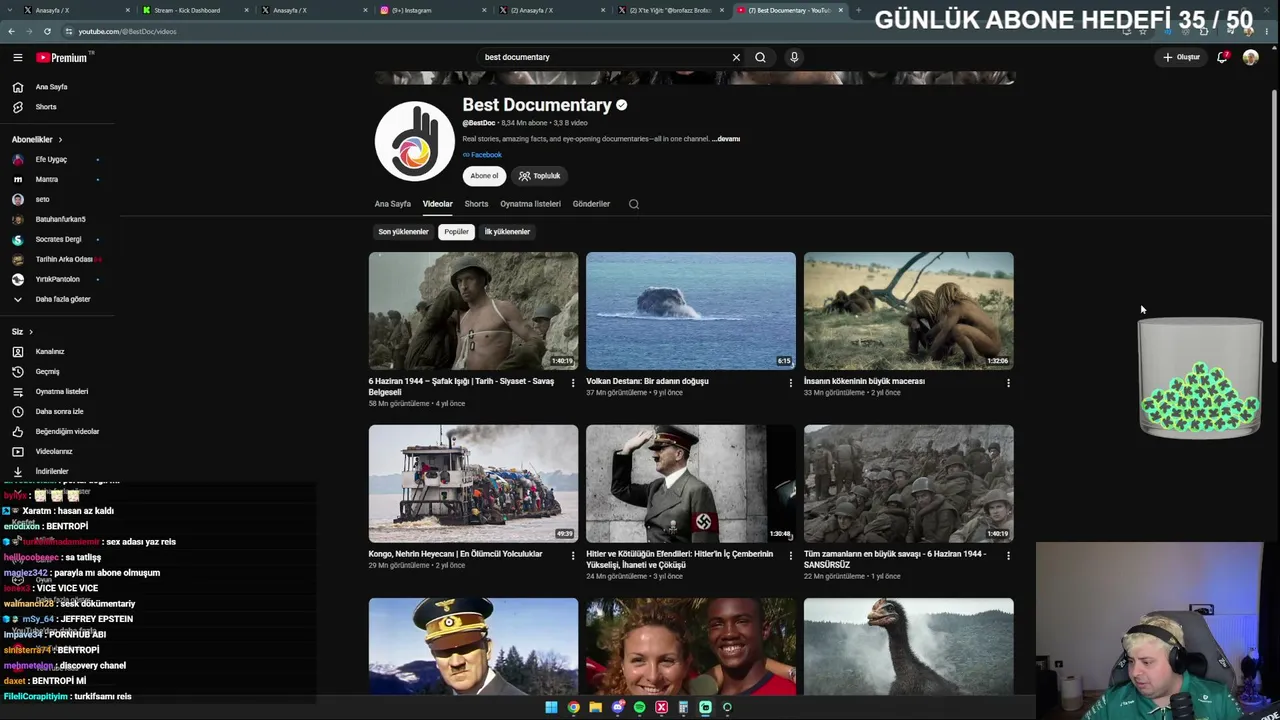
Task: Open YırtıkPantolon subscription channel
Action: click(x=57, y=279)
